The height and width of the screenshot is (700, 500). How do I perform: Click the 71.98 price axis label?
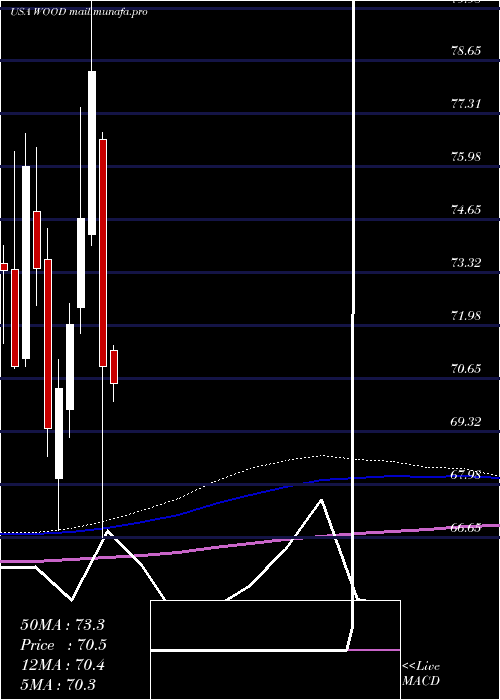[x=466, y=316]
